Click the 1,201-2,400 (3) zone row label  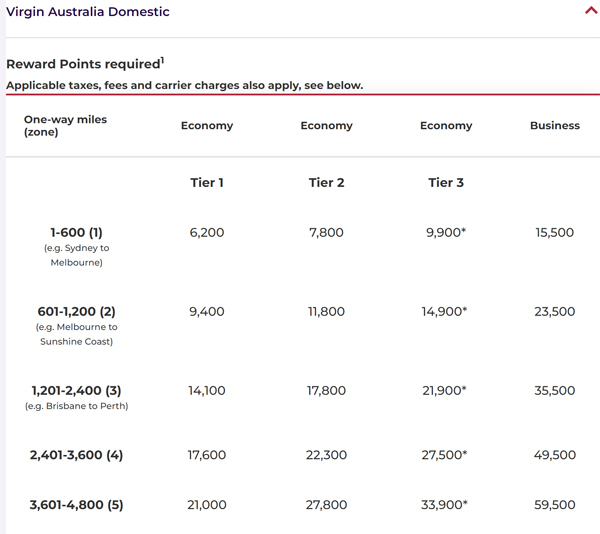(x=77, y=391)
